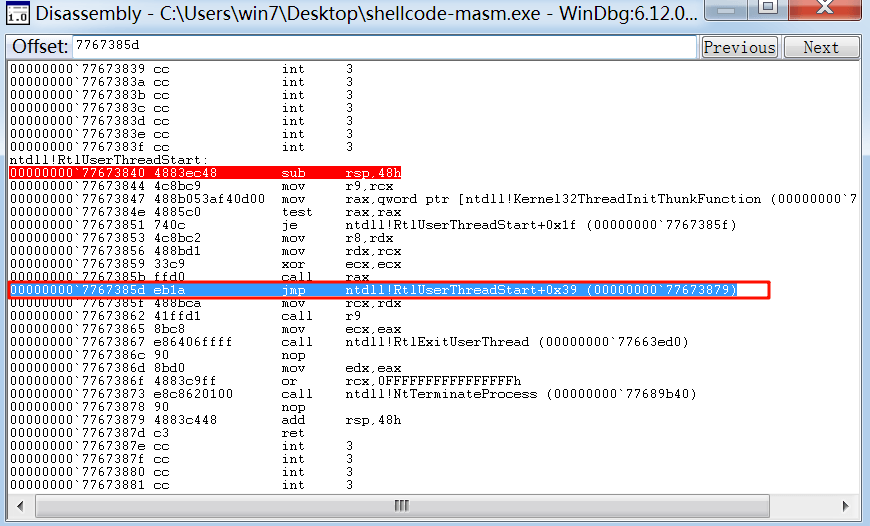870x526 pixels.
Task: Minimize the Disassembly window
Action: click(x=724, y=10)
